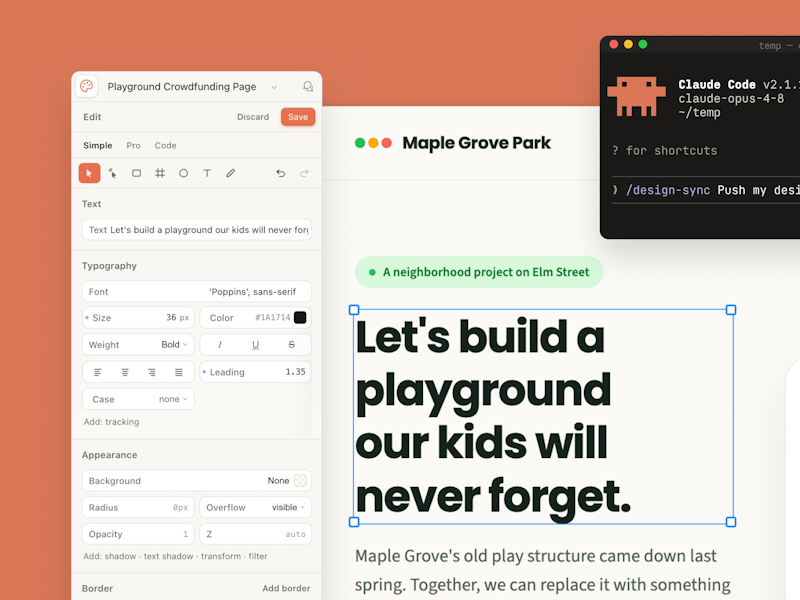This screenshot has height=600, width=800.
Task: Click "? for shortcuts" in terminal window
Action: [664, 151]
